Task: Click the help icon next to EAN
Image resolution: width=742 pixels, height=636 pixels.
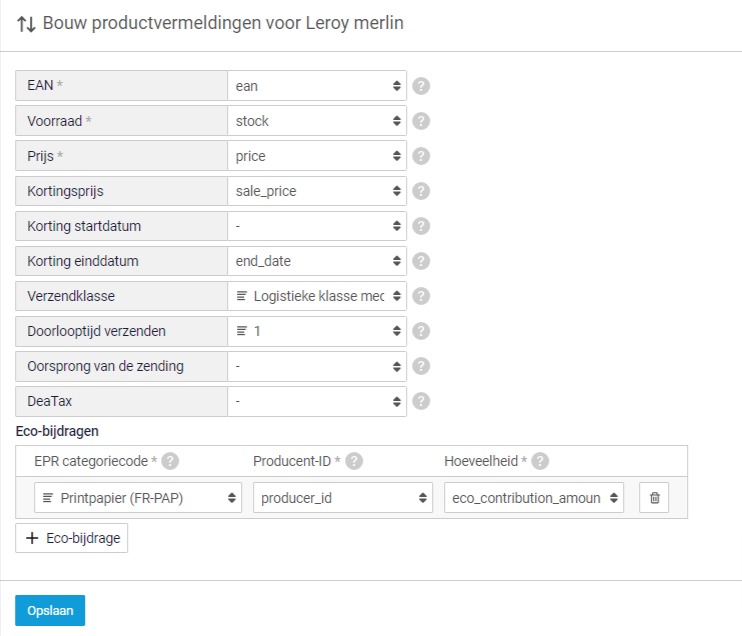Action: tap(421, 86)
